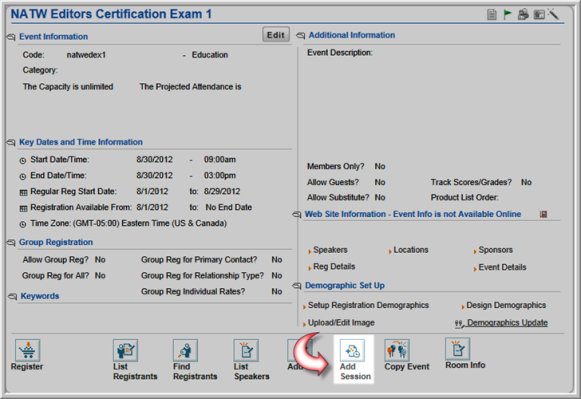This screenshot has height=399, width=581.
Task: Click clock icon beside End Date/Time
Action: (23, 177)
